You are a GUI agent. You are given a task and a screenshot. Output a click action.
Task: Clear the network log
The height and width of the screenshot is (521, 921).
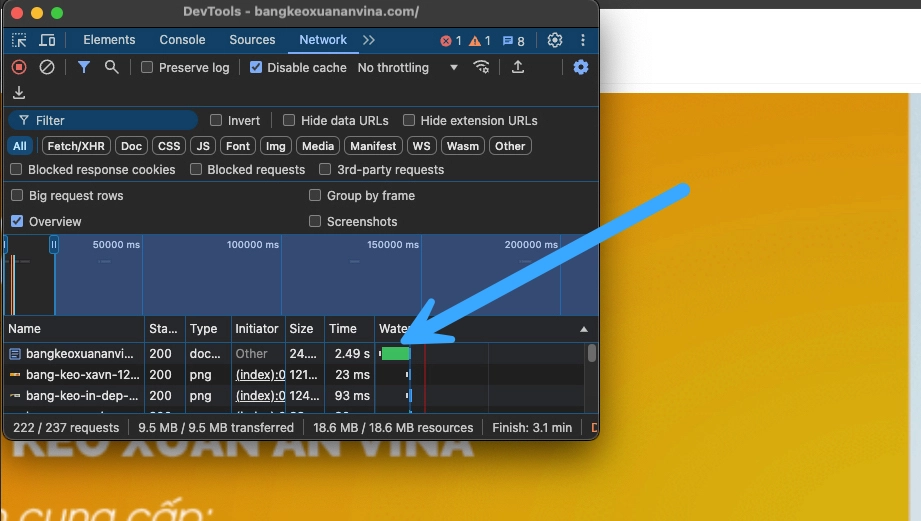pyautogui.click(x=47, y=67)
